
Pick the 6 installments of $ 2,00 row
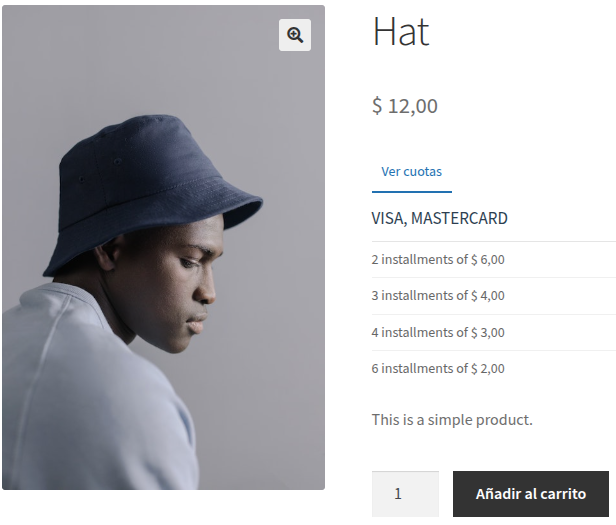click(x=438, y=368)
